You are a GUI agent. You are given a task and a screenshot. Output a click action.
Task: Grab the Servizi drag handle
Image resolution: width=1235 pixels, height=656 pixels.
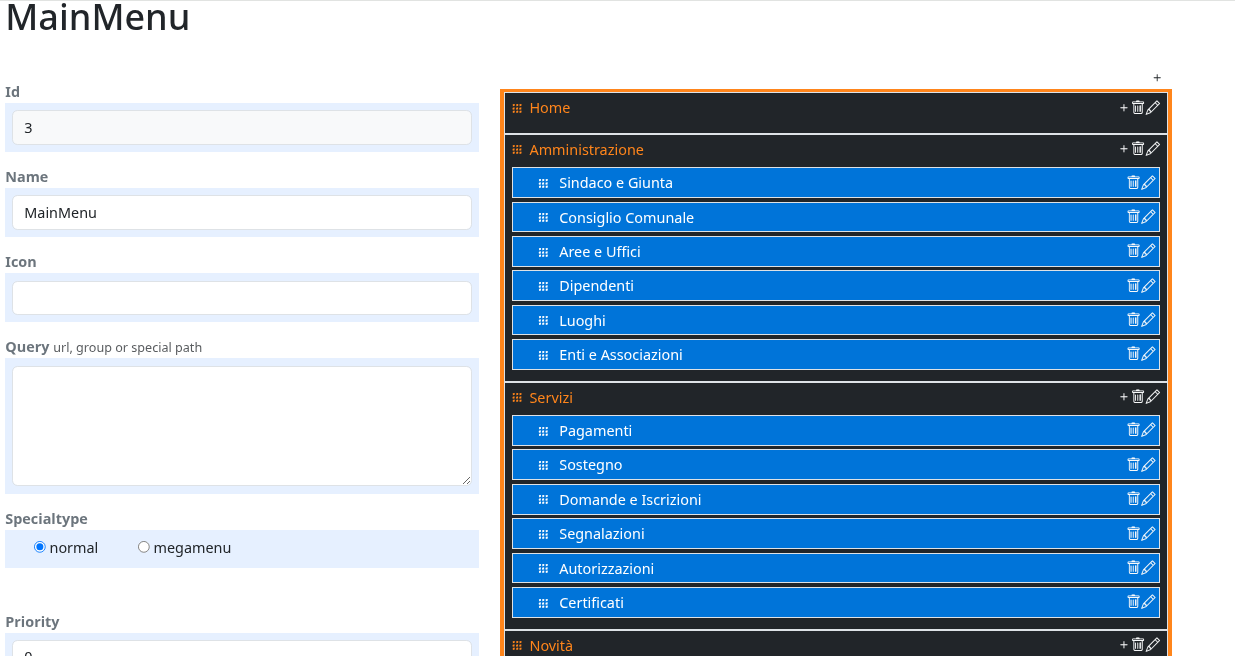pos(517,397)
